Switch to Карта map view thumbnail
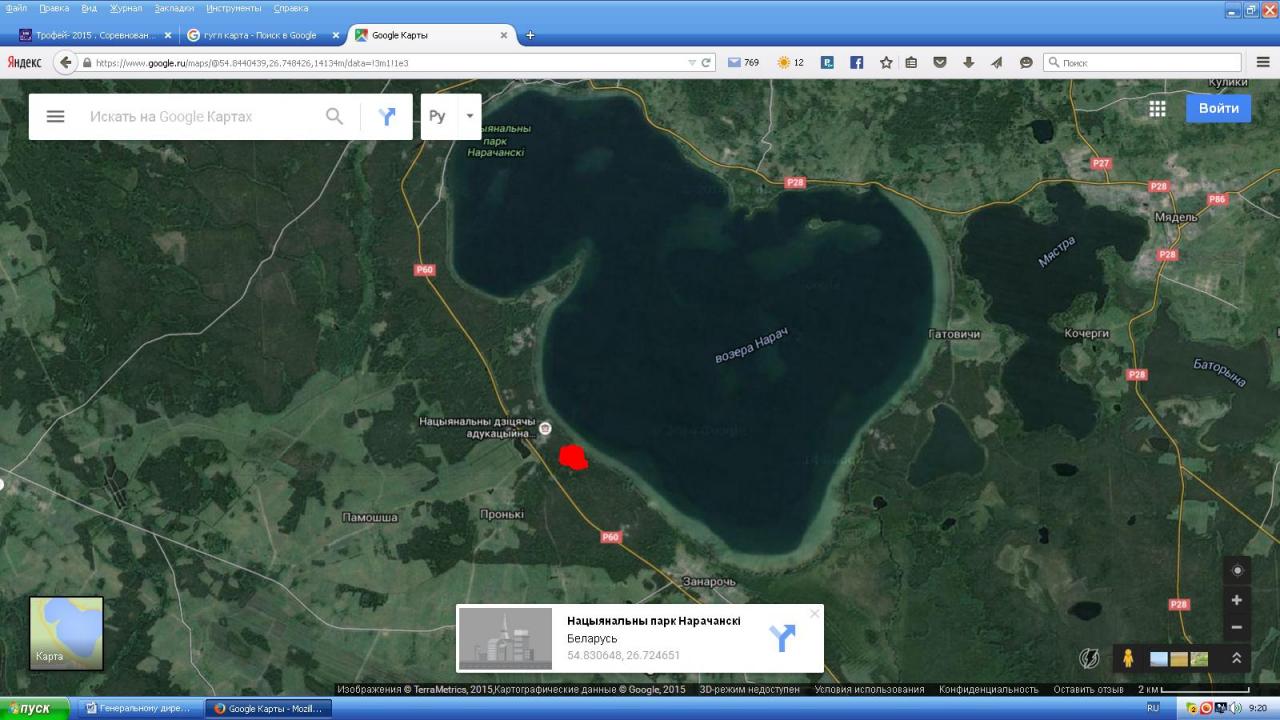This screenshot has width=1280, height=720. pyautogui.click(x=66, y=633)
